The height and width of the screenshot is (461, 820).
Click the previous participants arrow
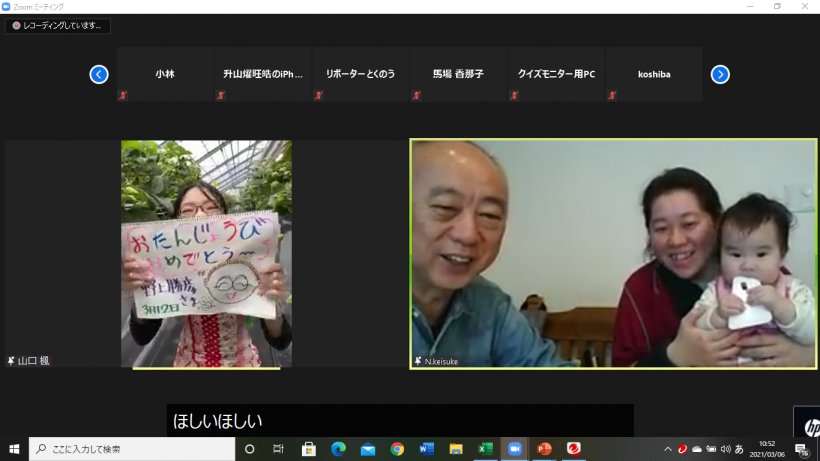click(99, 74)
